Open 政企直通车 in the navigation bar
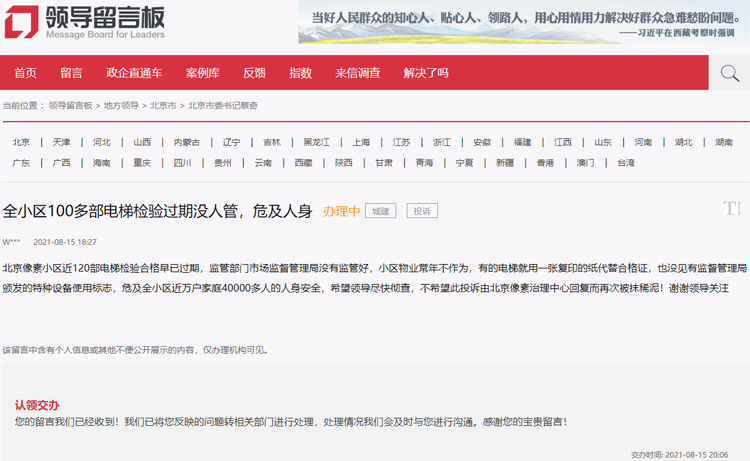 pos(134,73)
